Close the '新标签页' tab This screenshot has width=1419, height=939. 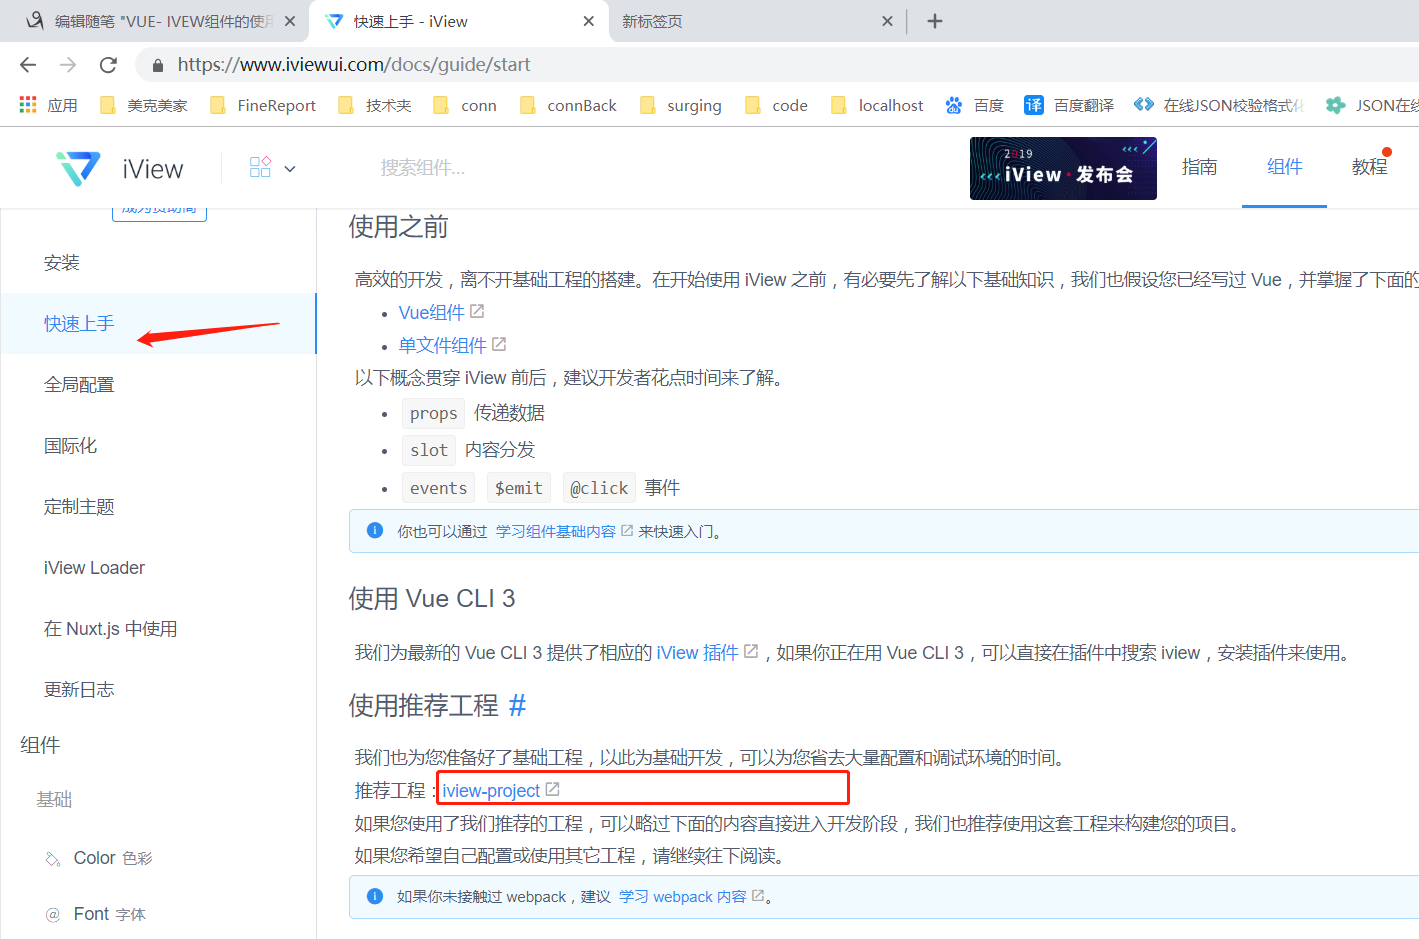pos(887,21)
